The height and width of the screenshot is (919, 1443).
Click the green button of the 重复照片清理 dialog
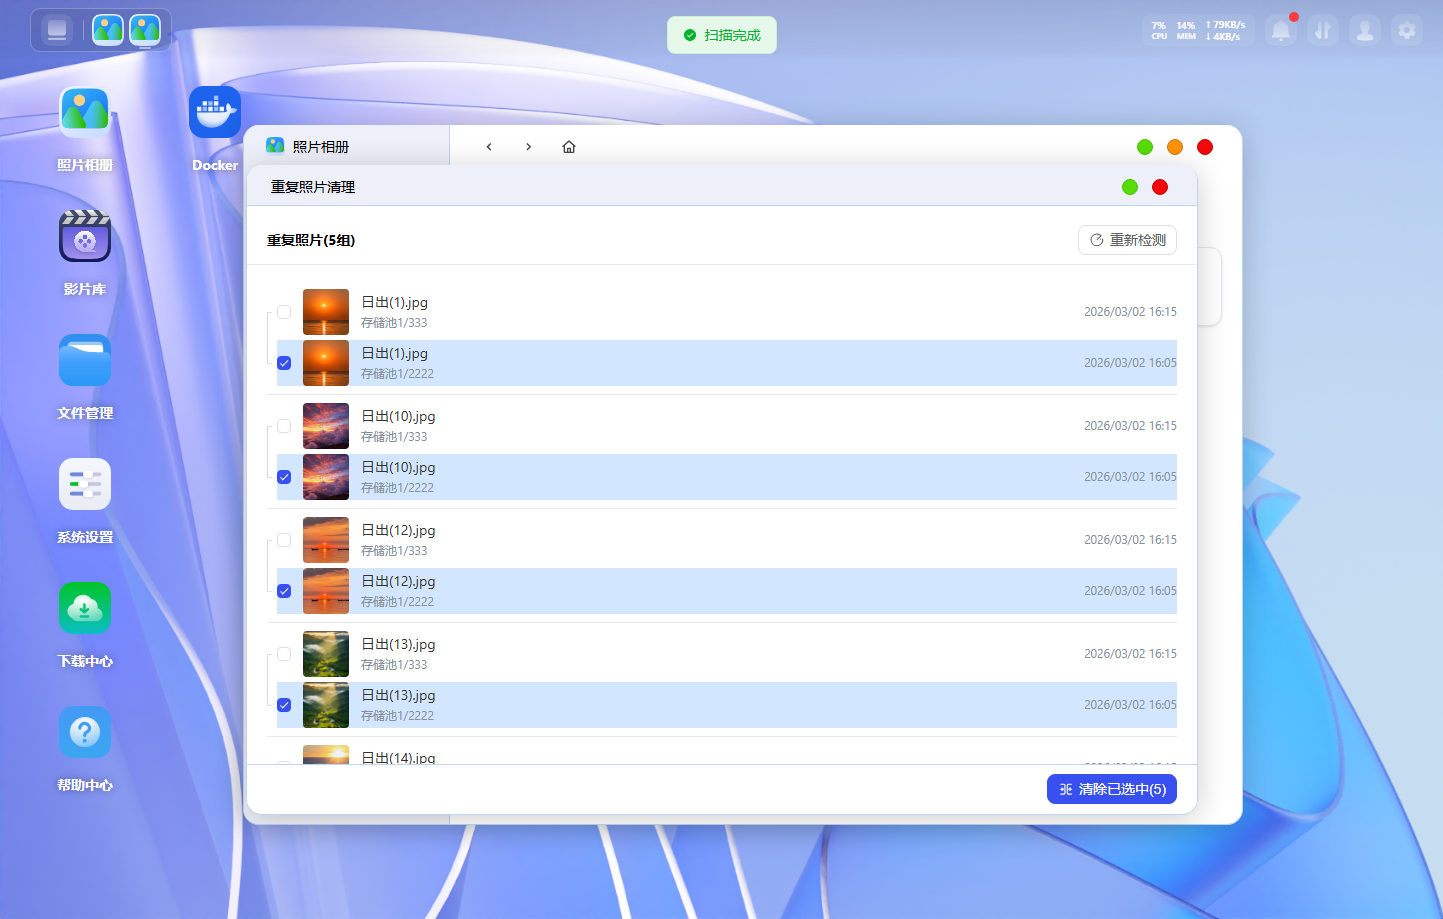(x=1130, y=187)
